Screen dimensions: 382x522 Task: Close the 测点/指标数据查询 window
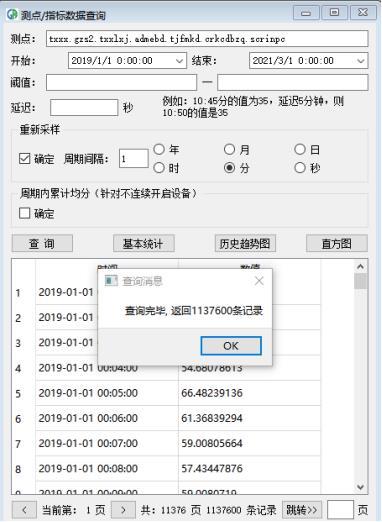(x=363, y=13)
